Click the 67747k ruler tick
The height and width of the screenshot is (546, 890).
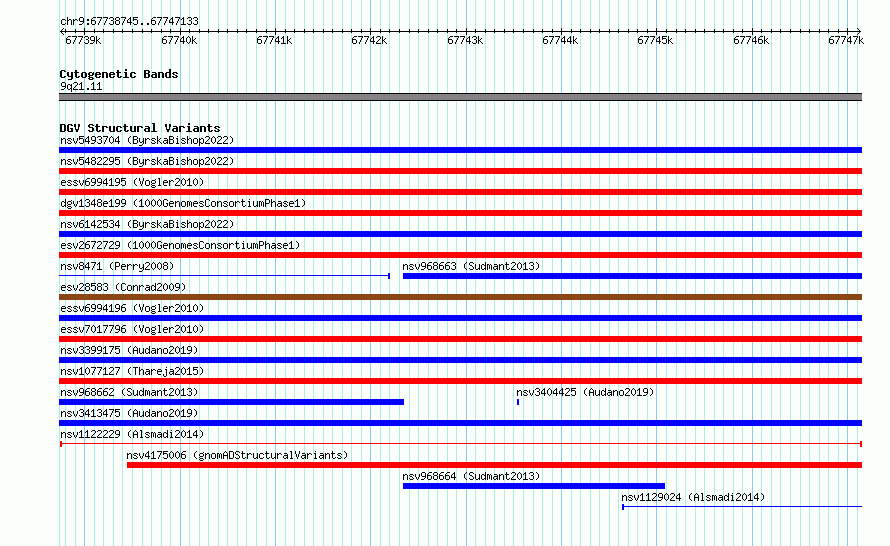point(846,40)
